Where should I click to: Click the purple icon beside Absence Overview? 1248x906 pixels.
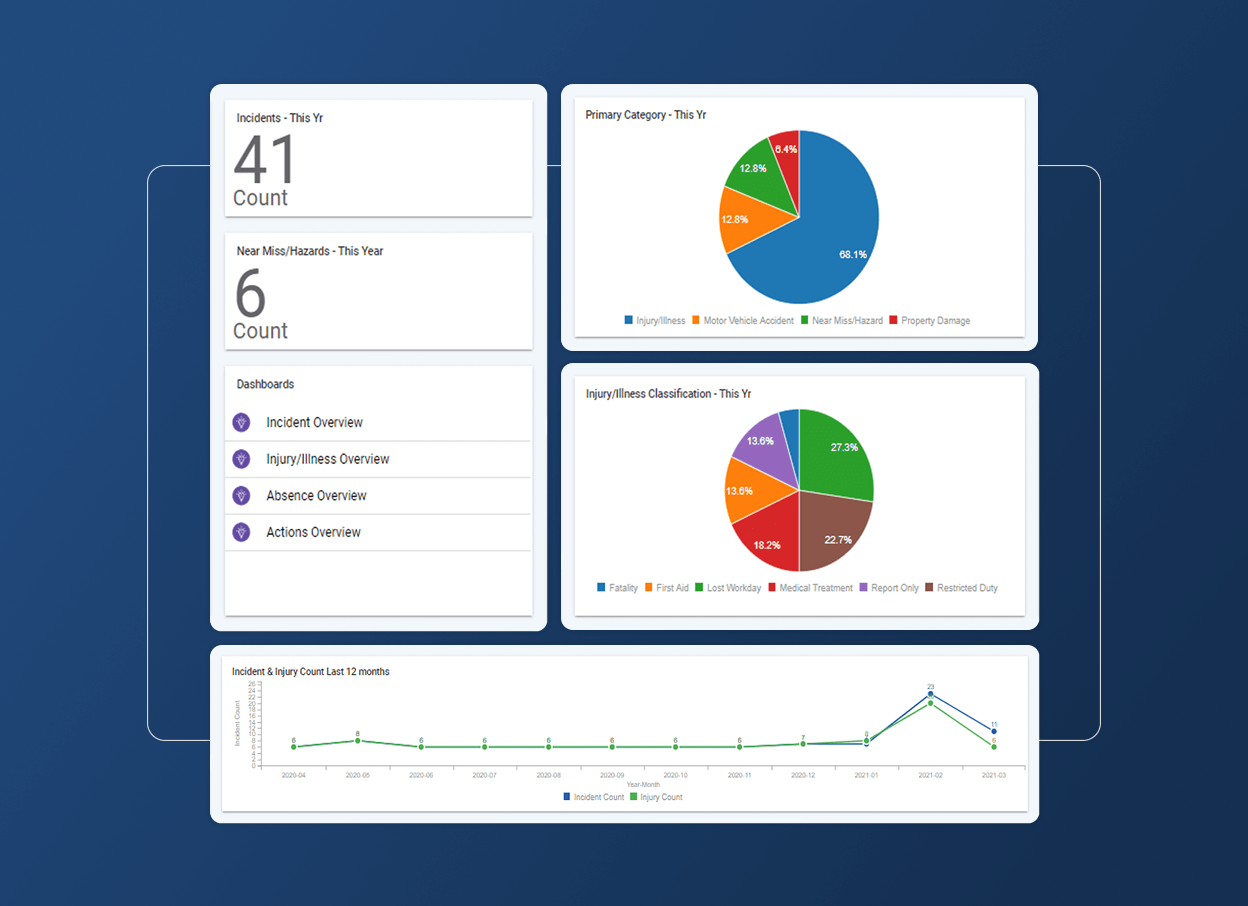click(x=240, y=495)
